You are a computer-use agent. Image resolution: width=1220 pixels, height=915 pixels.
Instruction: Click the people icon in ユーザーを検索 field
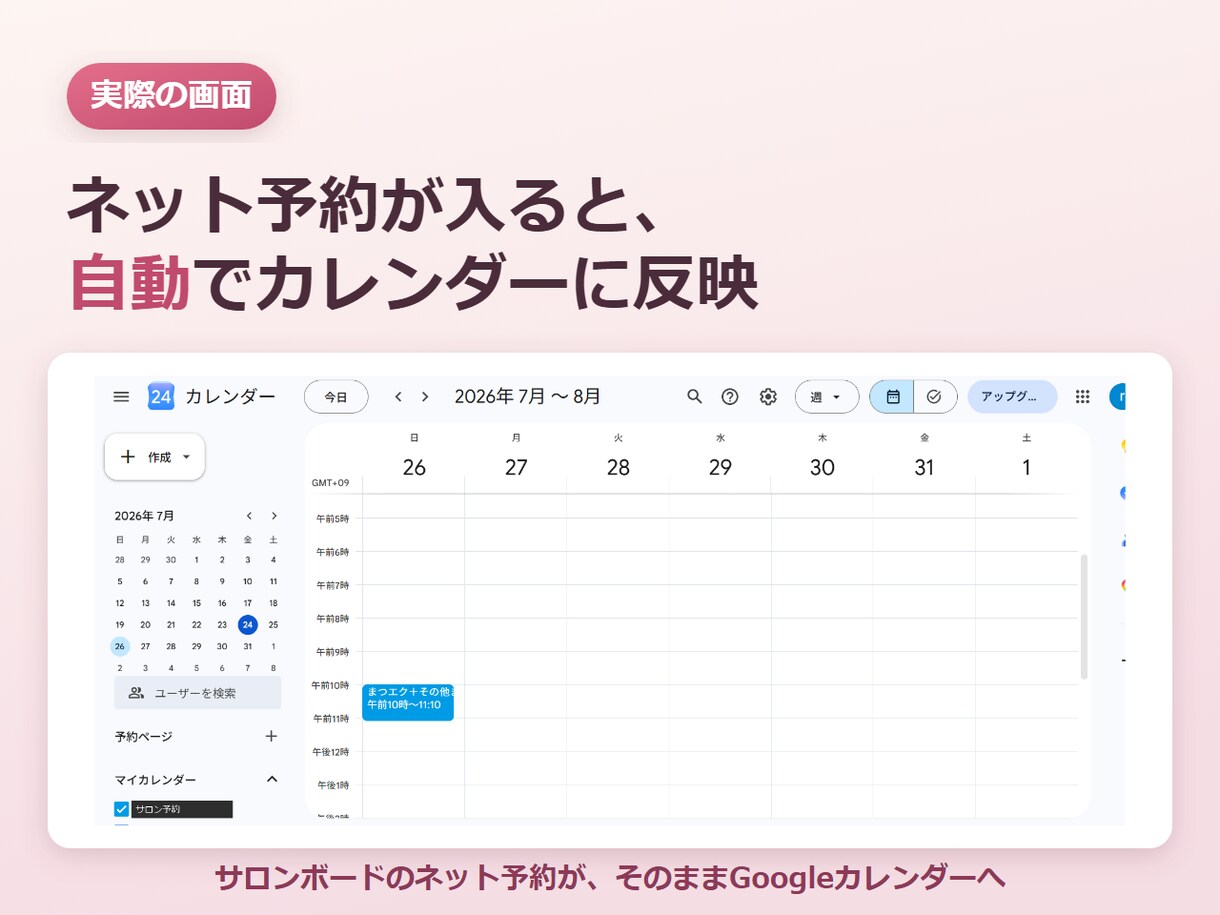[x=137, y=693]
